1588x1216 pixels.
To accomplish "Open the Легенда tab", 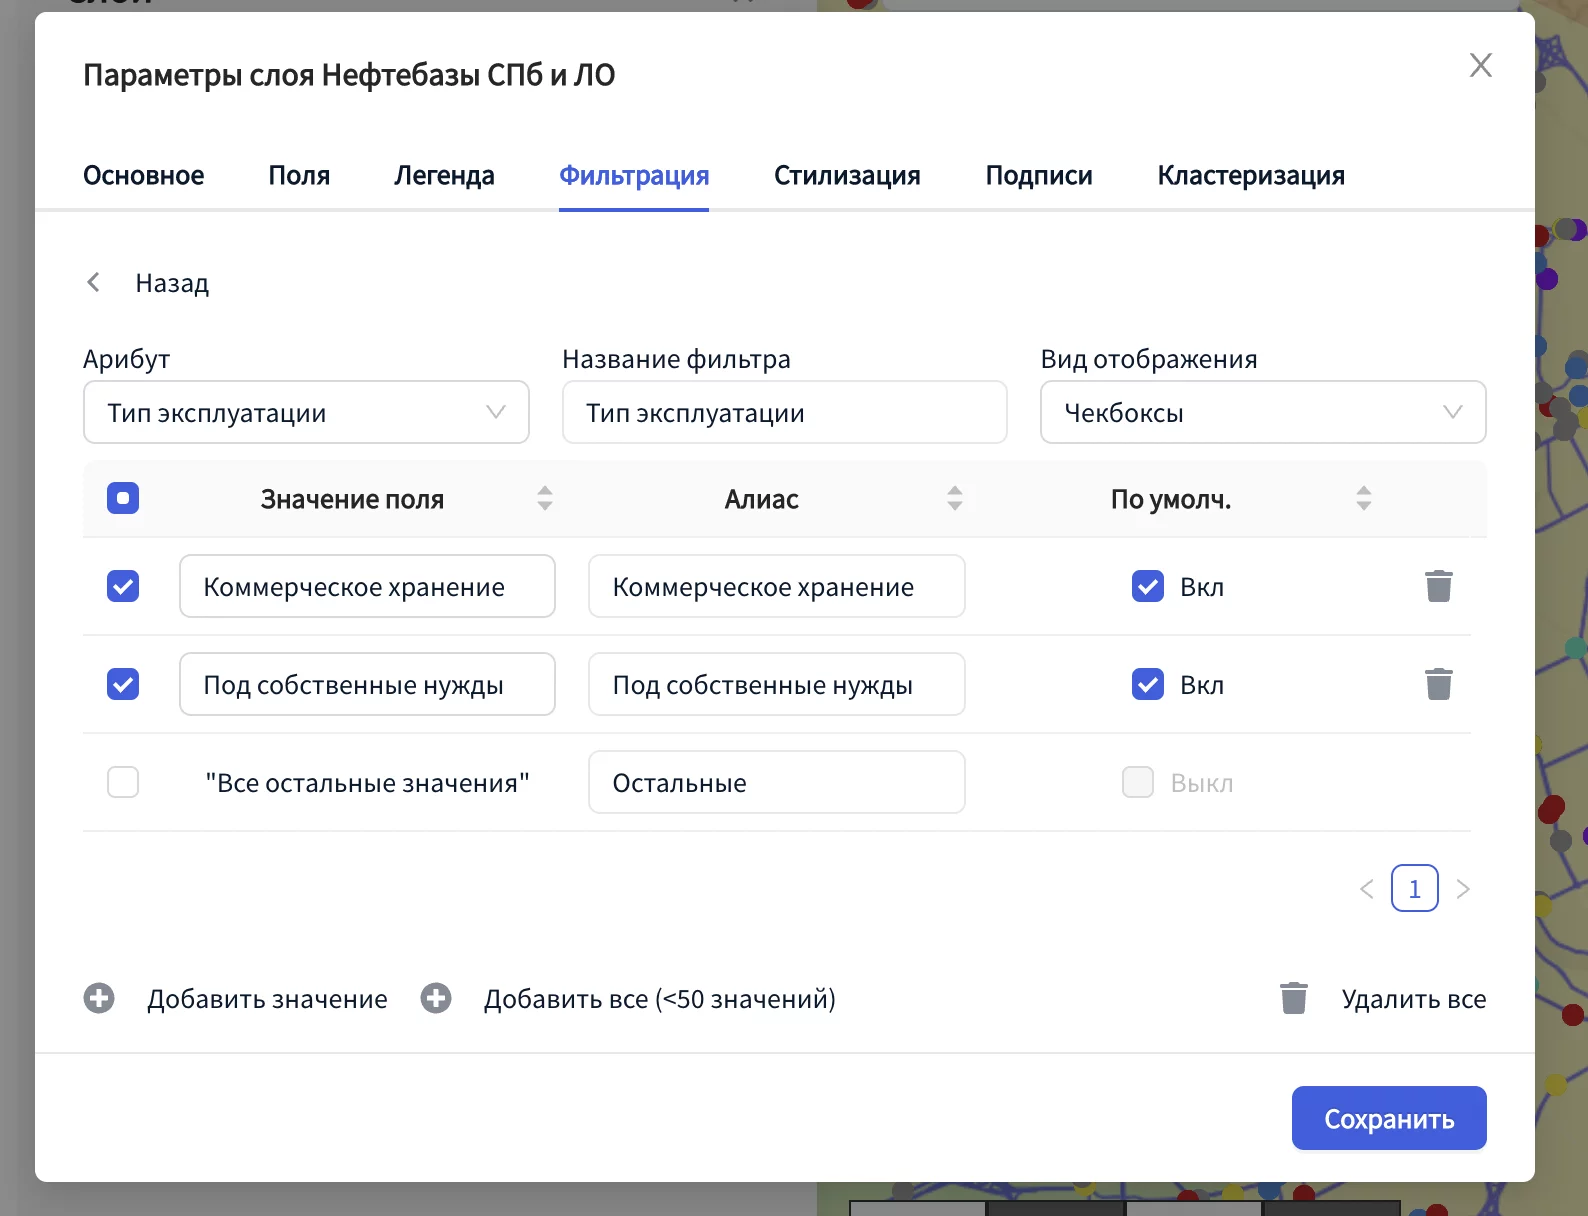I will pyautogui.click(x=444, y=176).
